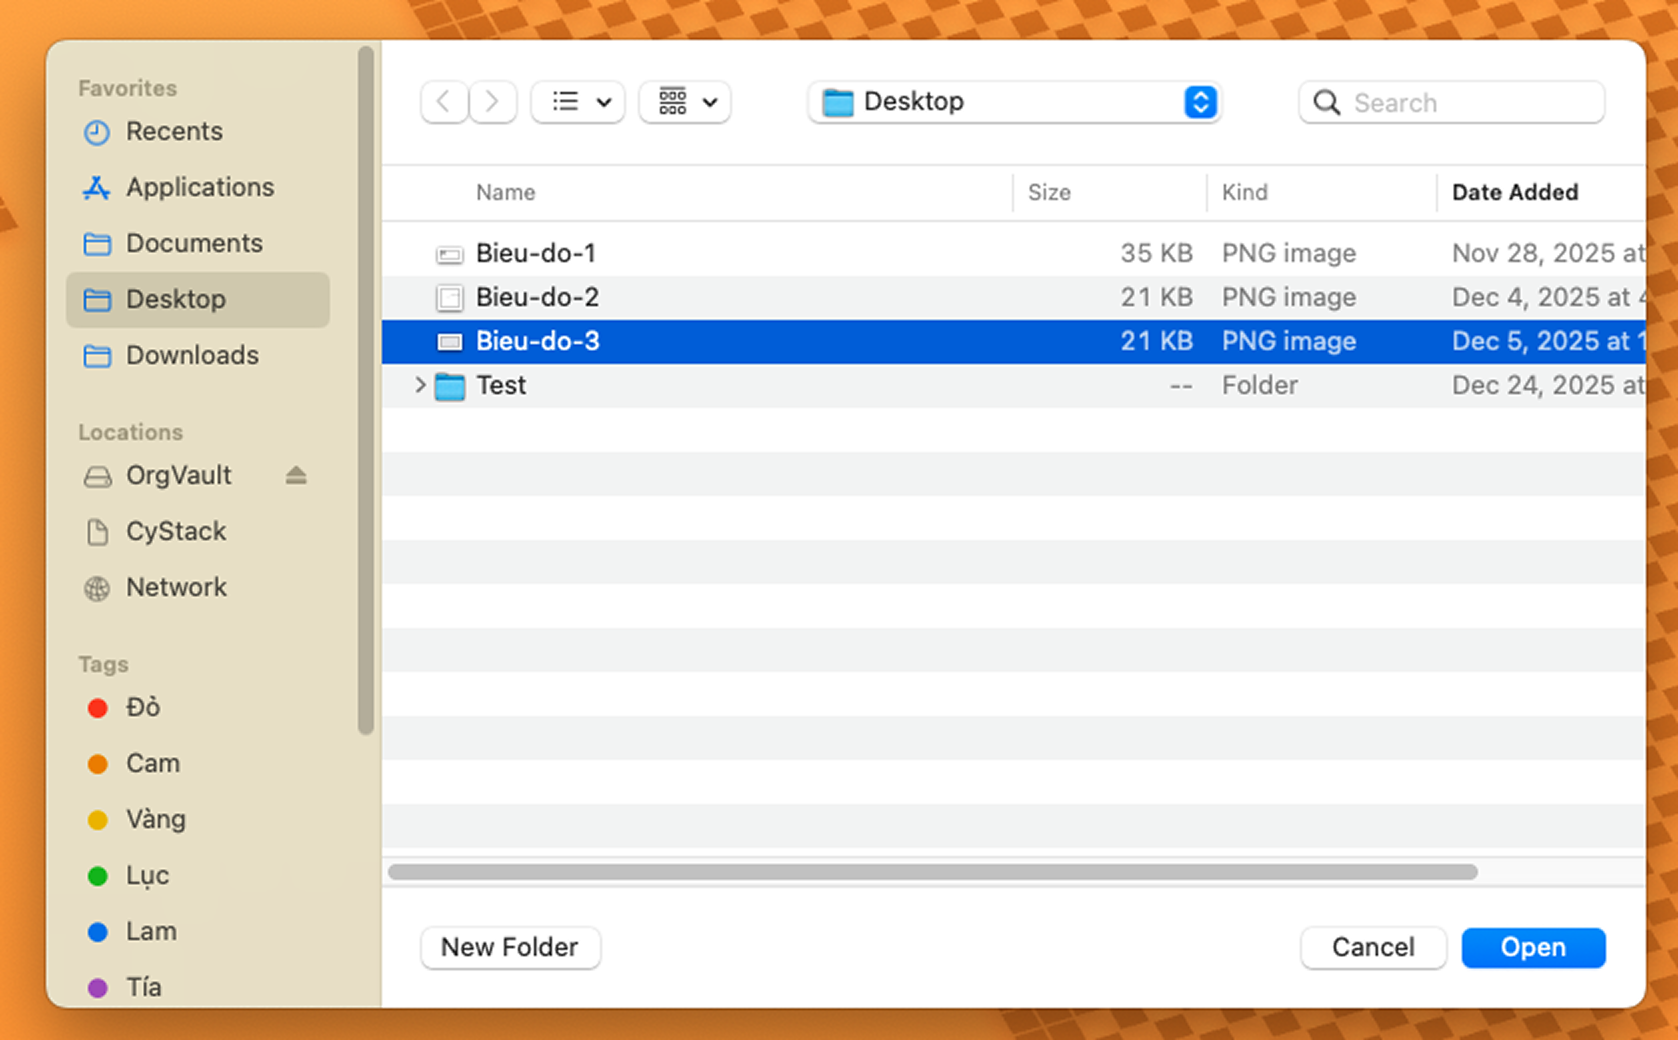Click the Bieu-do-1 file thumbnail icon
Viewport: 1678px width, 1040px height.
click(450, 254)
